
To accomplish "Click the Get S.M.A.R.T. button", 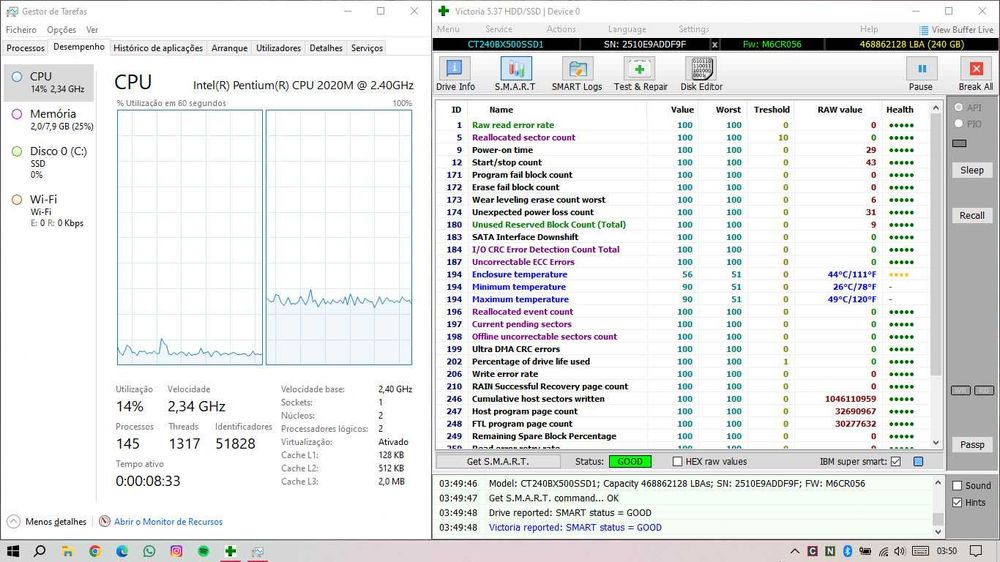I will tap(497, 461).
